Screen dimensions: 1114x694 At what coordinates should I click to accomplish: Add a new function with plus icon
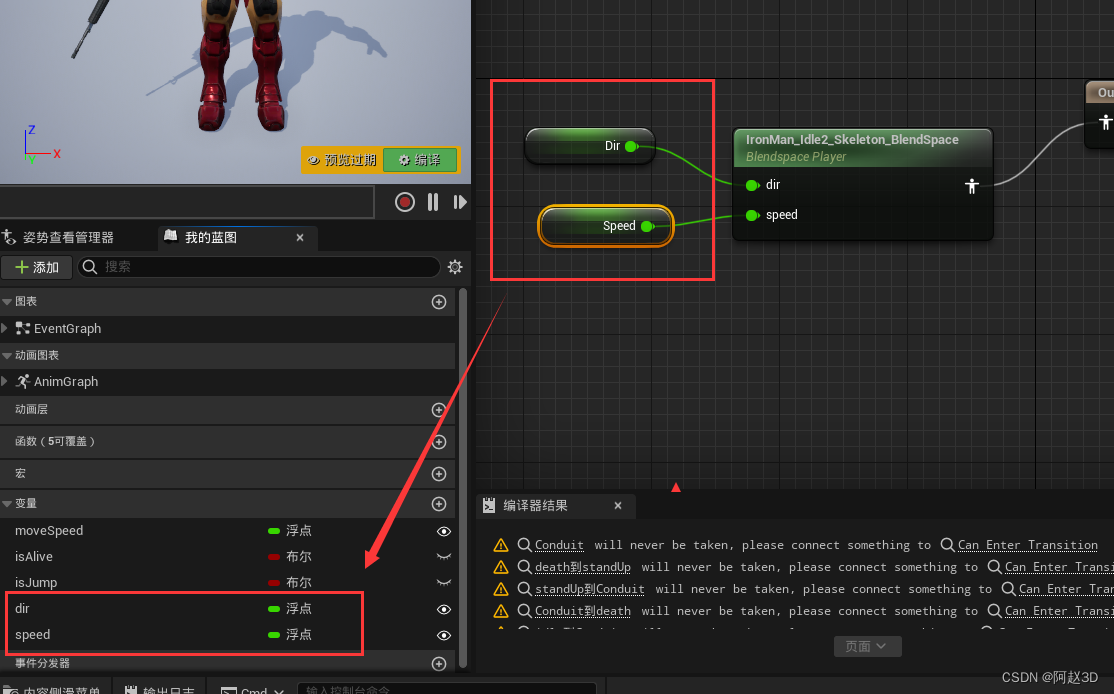[439, 442]
